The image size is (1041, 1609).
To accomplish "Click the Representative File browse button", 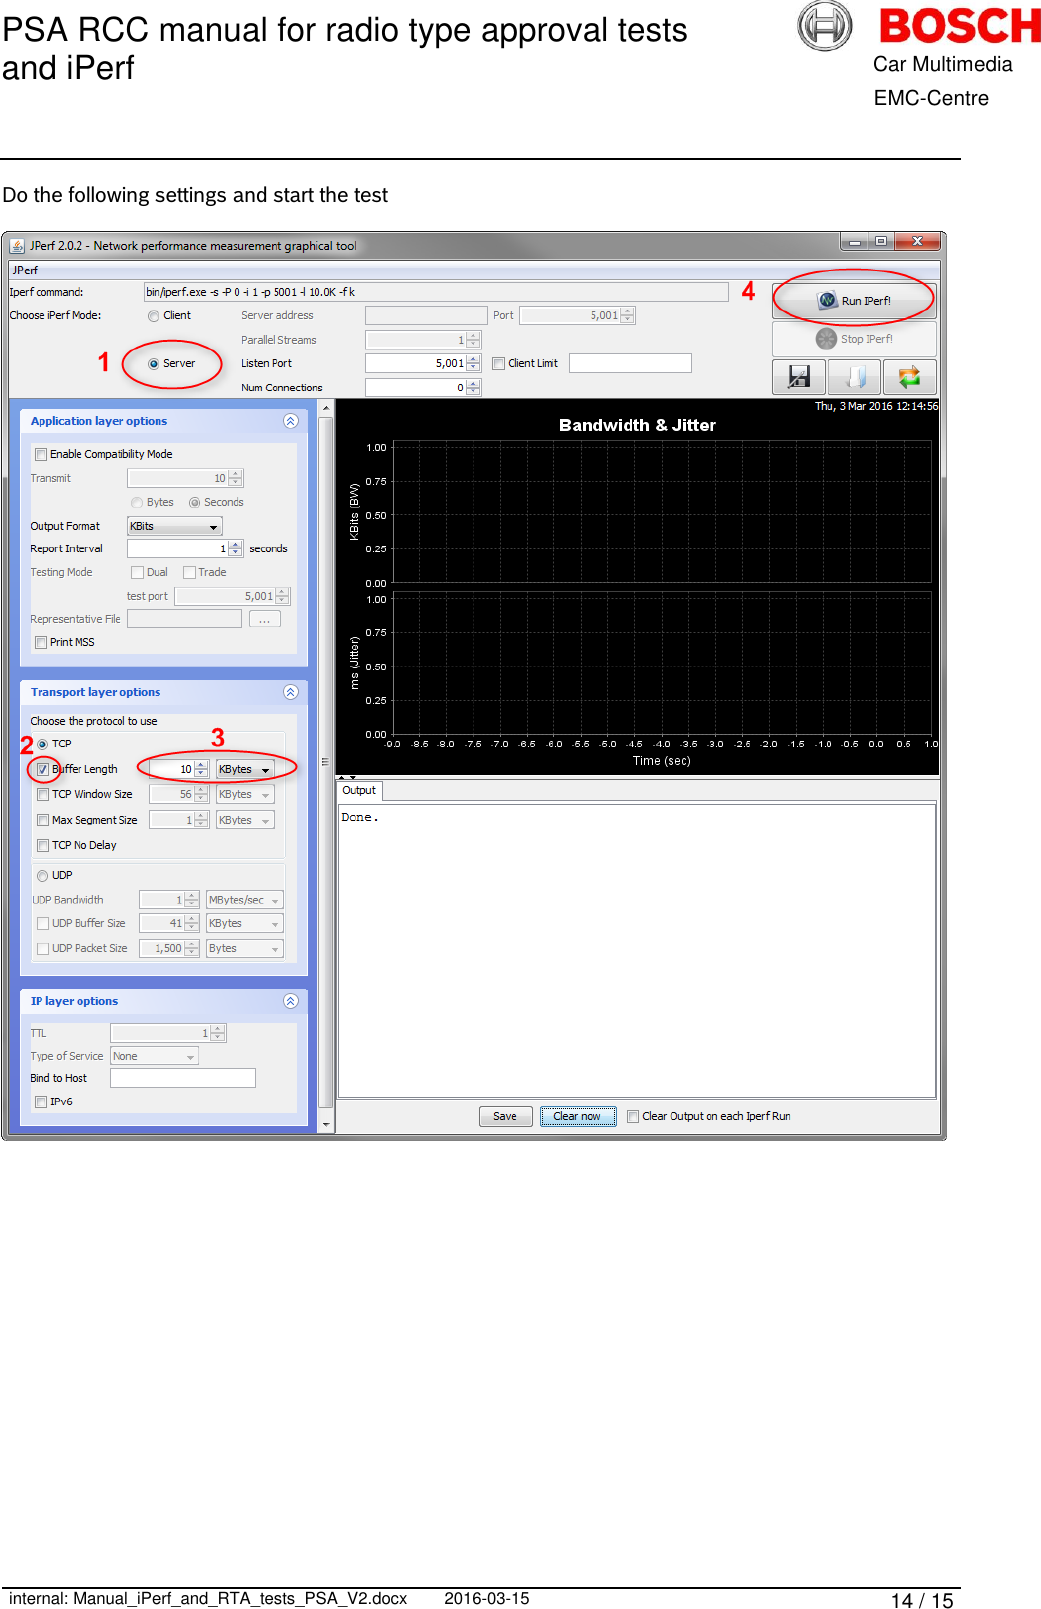I will [x=265, y=619].
